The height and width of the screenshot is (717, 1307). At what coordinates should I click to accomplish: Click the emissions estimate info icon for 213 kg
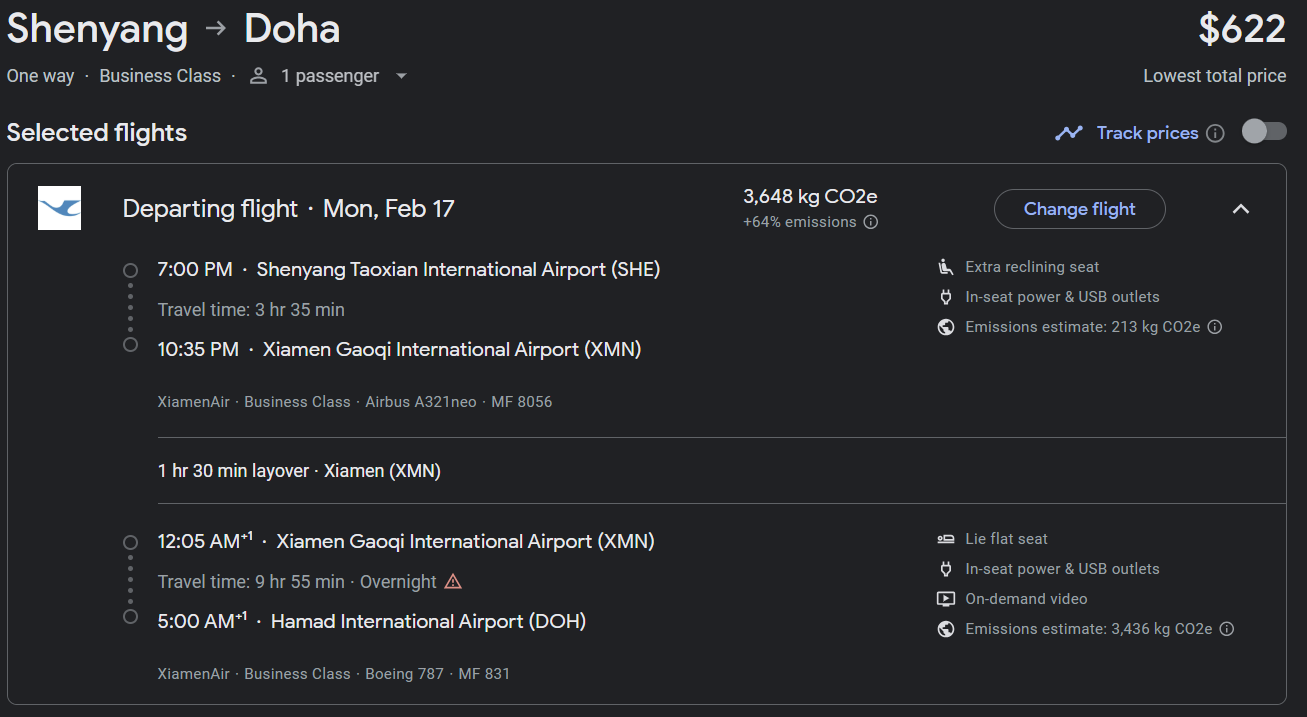point(1214,327)
